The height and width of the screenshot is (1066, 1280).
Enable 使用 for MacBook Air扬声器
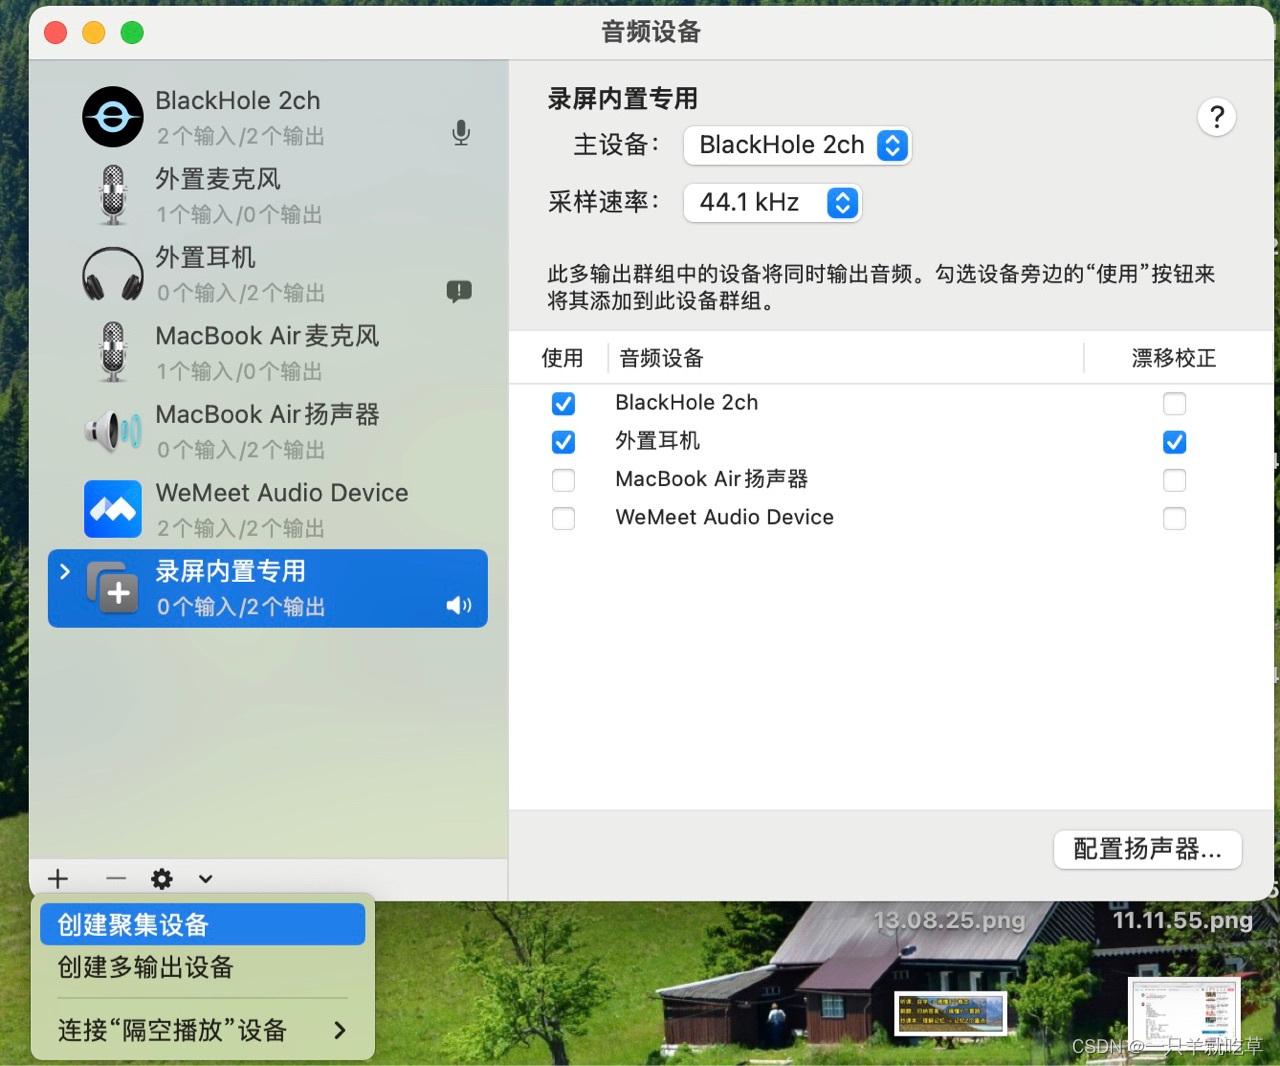563,480
